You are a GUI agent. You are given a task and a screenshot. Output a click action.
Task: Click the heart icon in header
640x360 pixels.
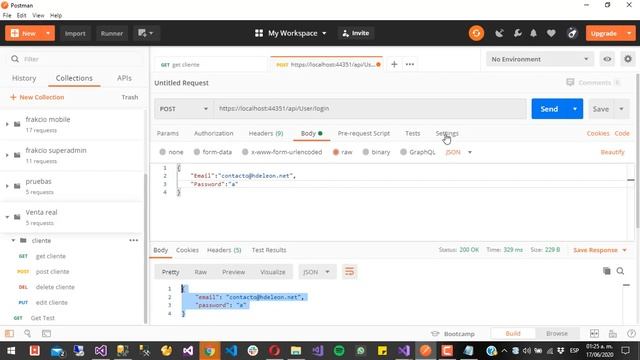(x=551, y=33)
